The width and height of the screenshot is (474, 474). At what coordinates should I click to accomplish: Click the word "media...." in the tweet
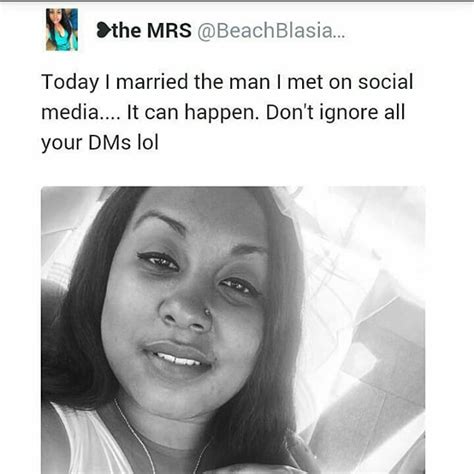click(80, 112)
